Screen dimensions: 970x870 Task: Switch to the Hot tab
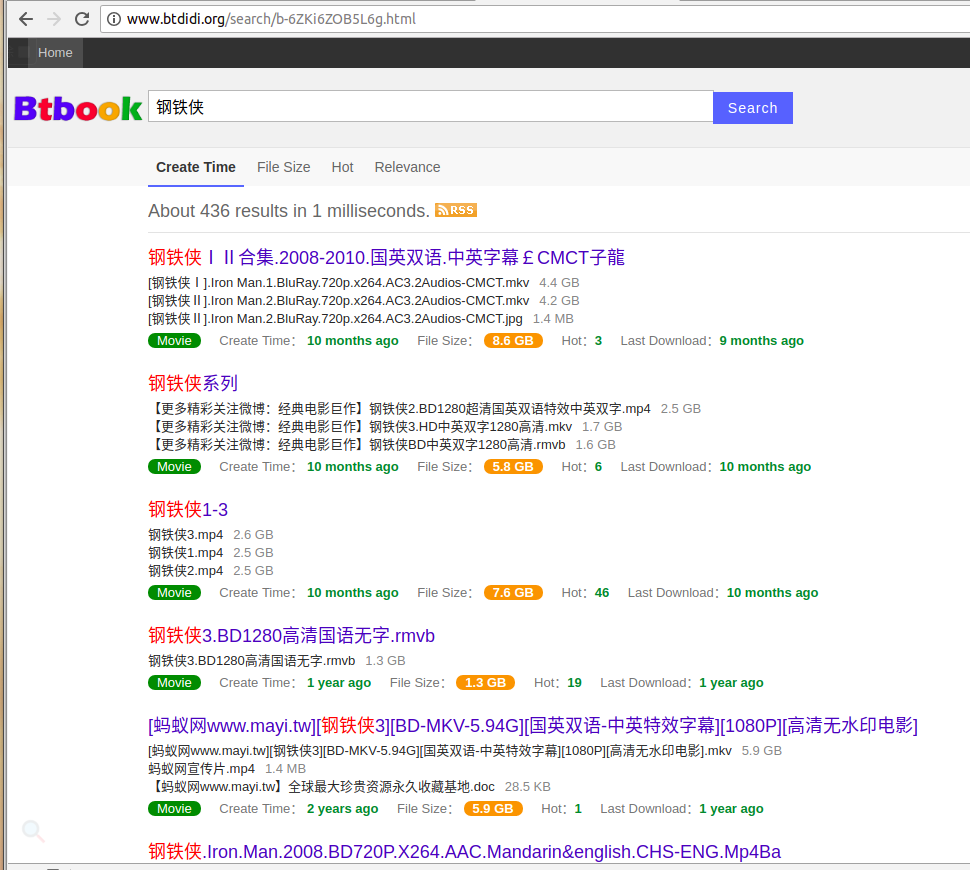pyautogui.click(x=342, y=167)
